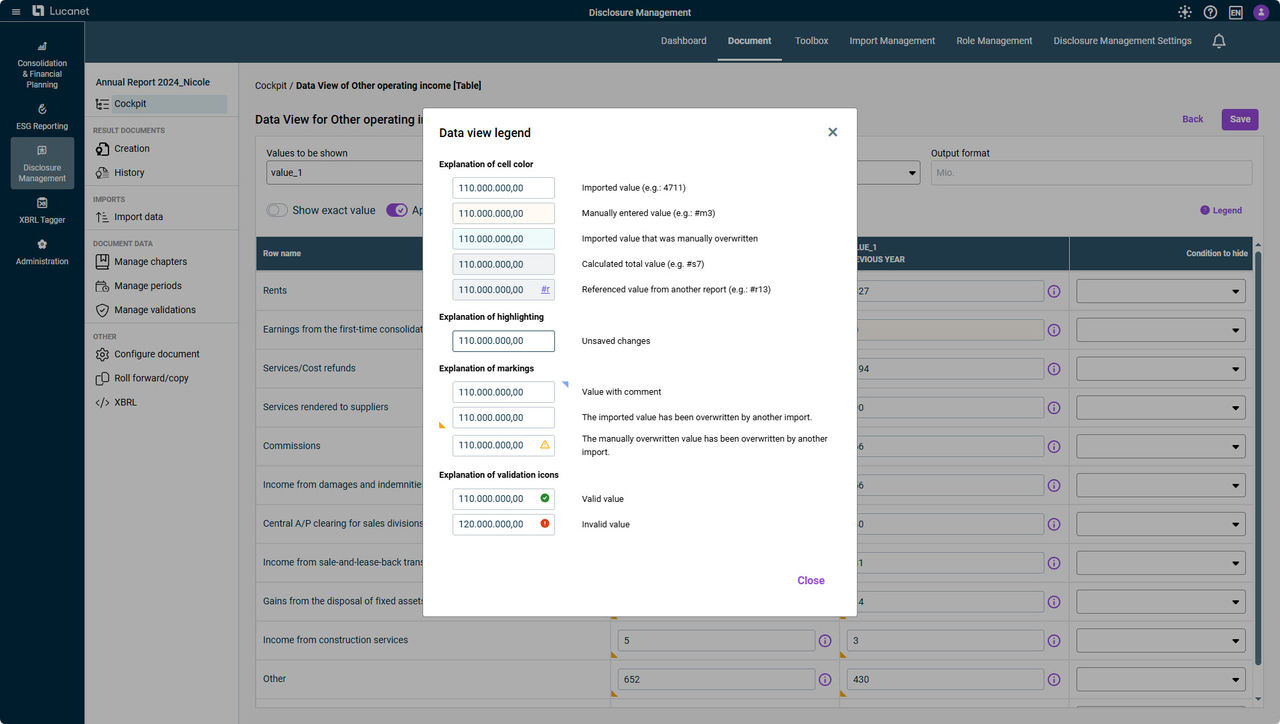Toggle the Show exact value switch

coord(277,210)
